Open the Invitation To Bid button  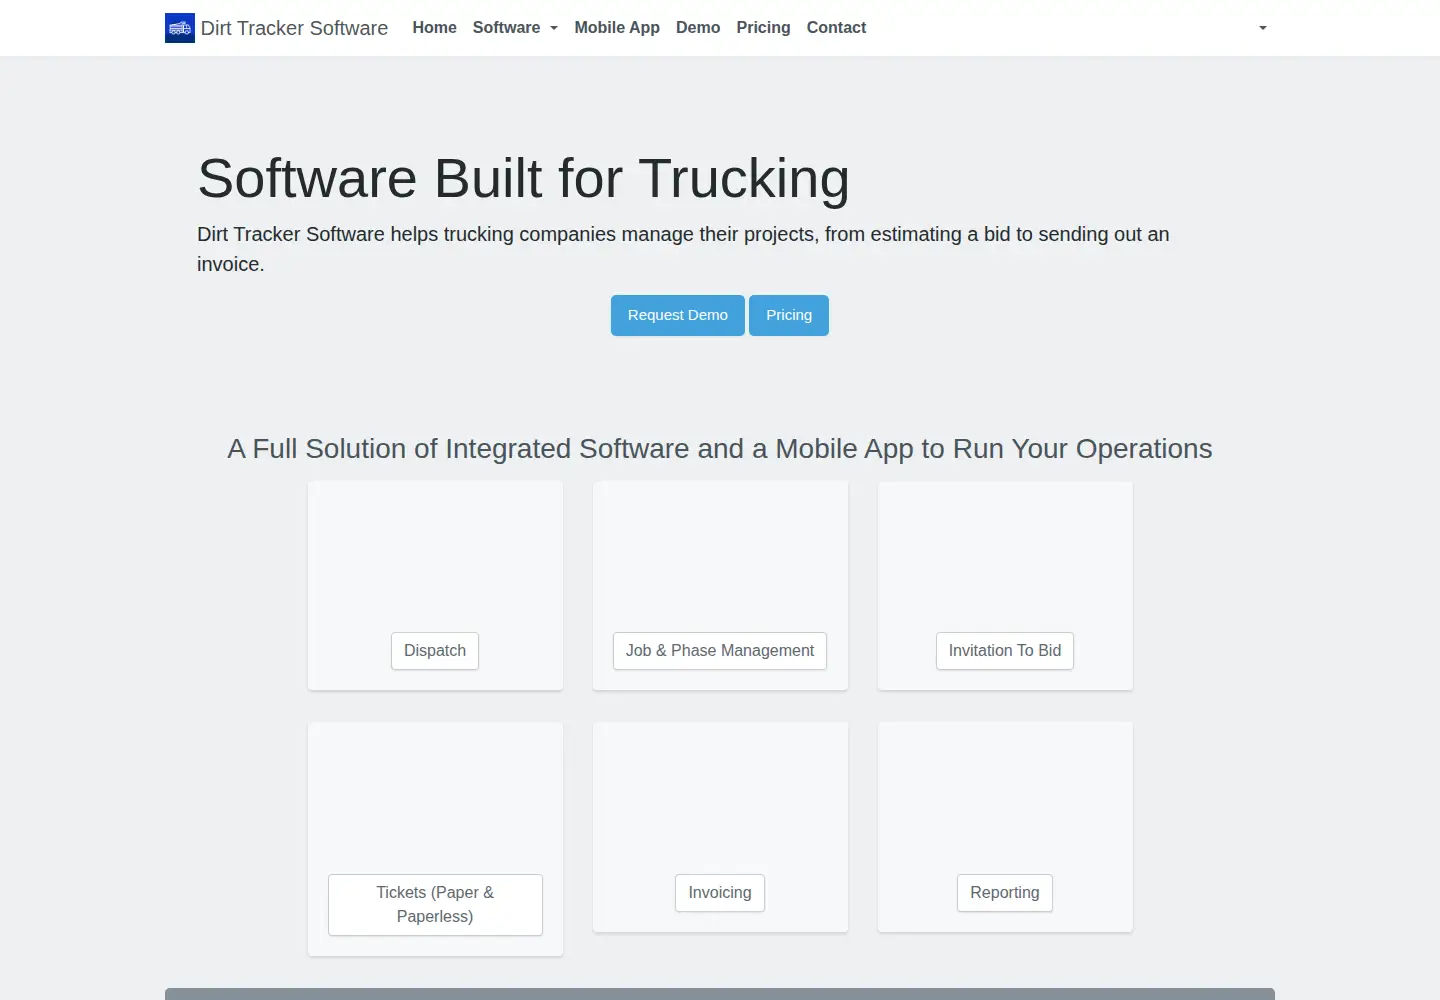click(1005, 651)
